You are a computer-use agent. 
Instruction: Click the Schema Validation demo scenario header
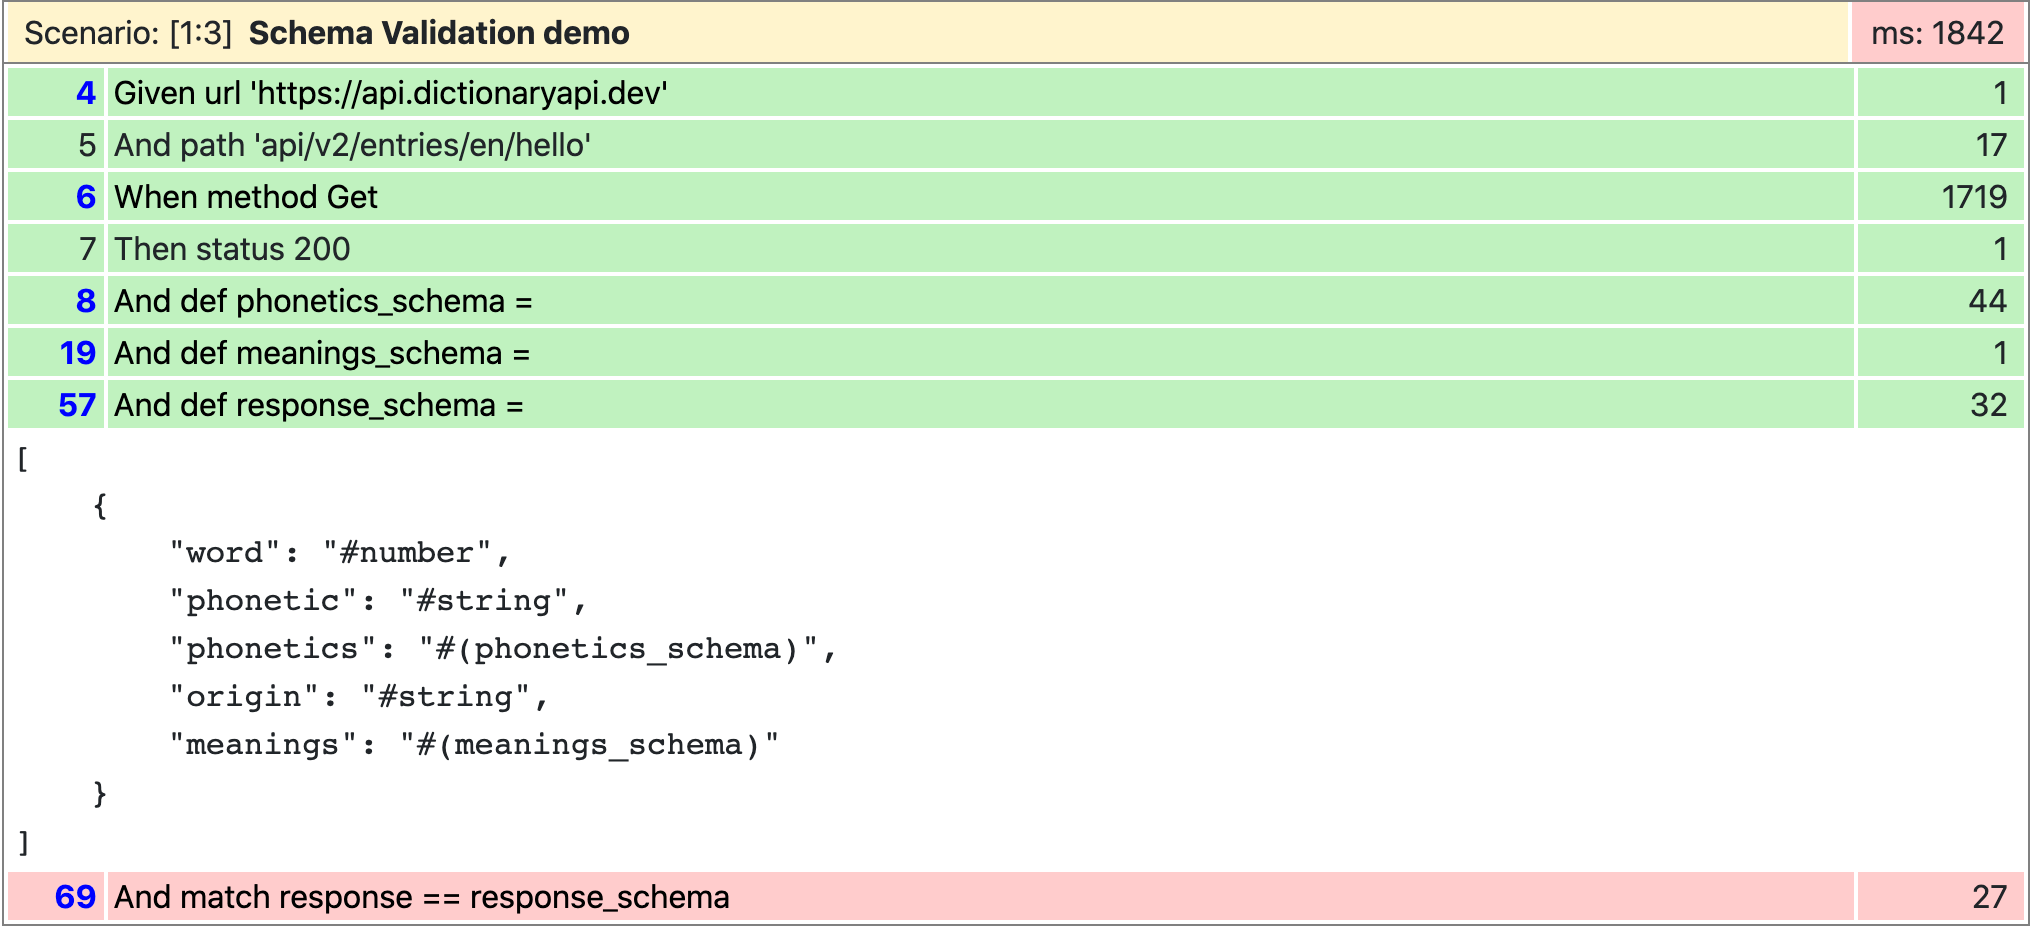tap(438, 33)
